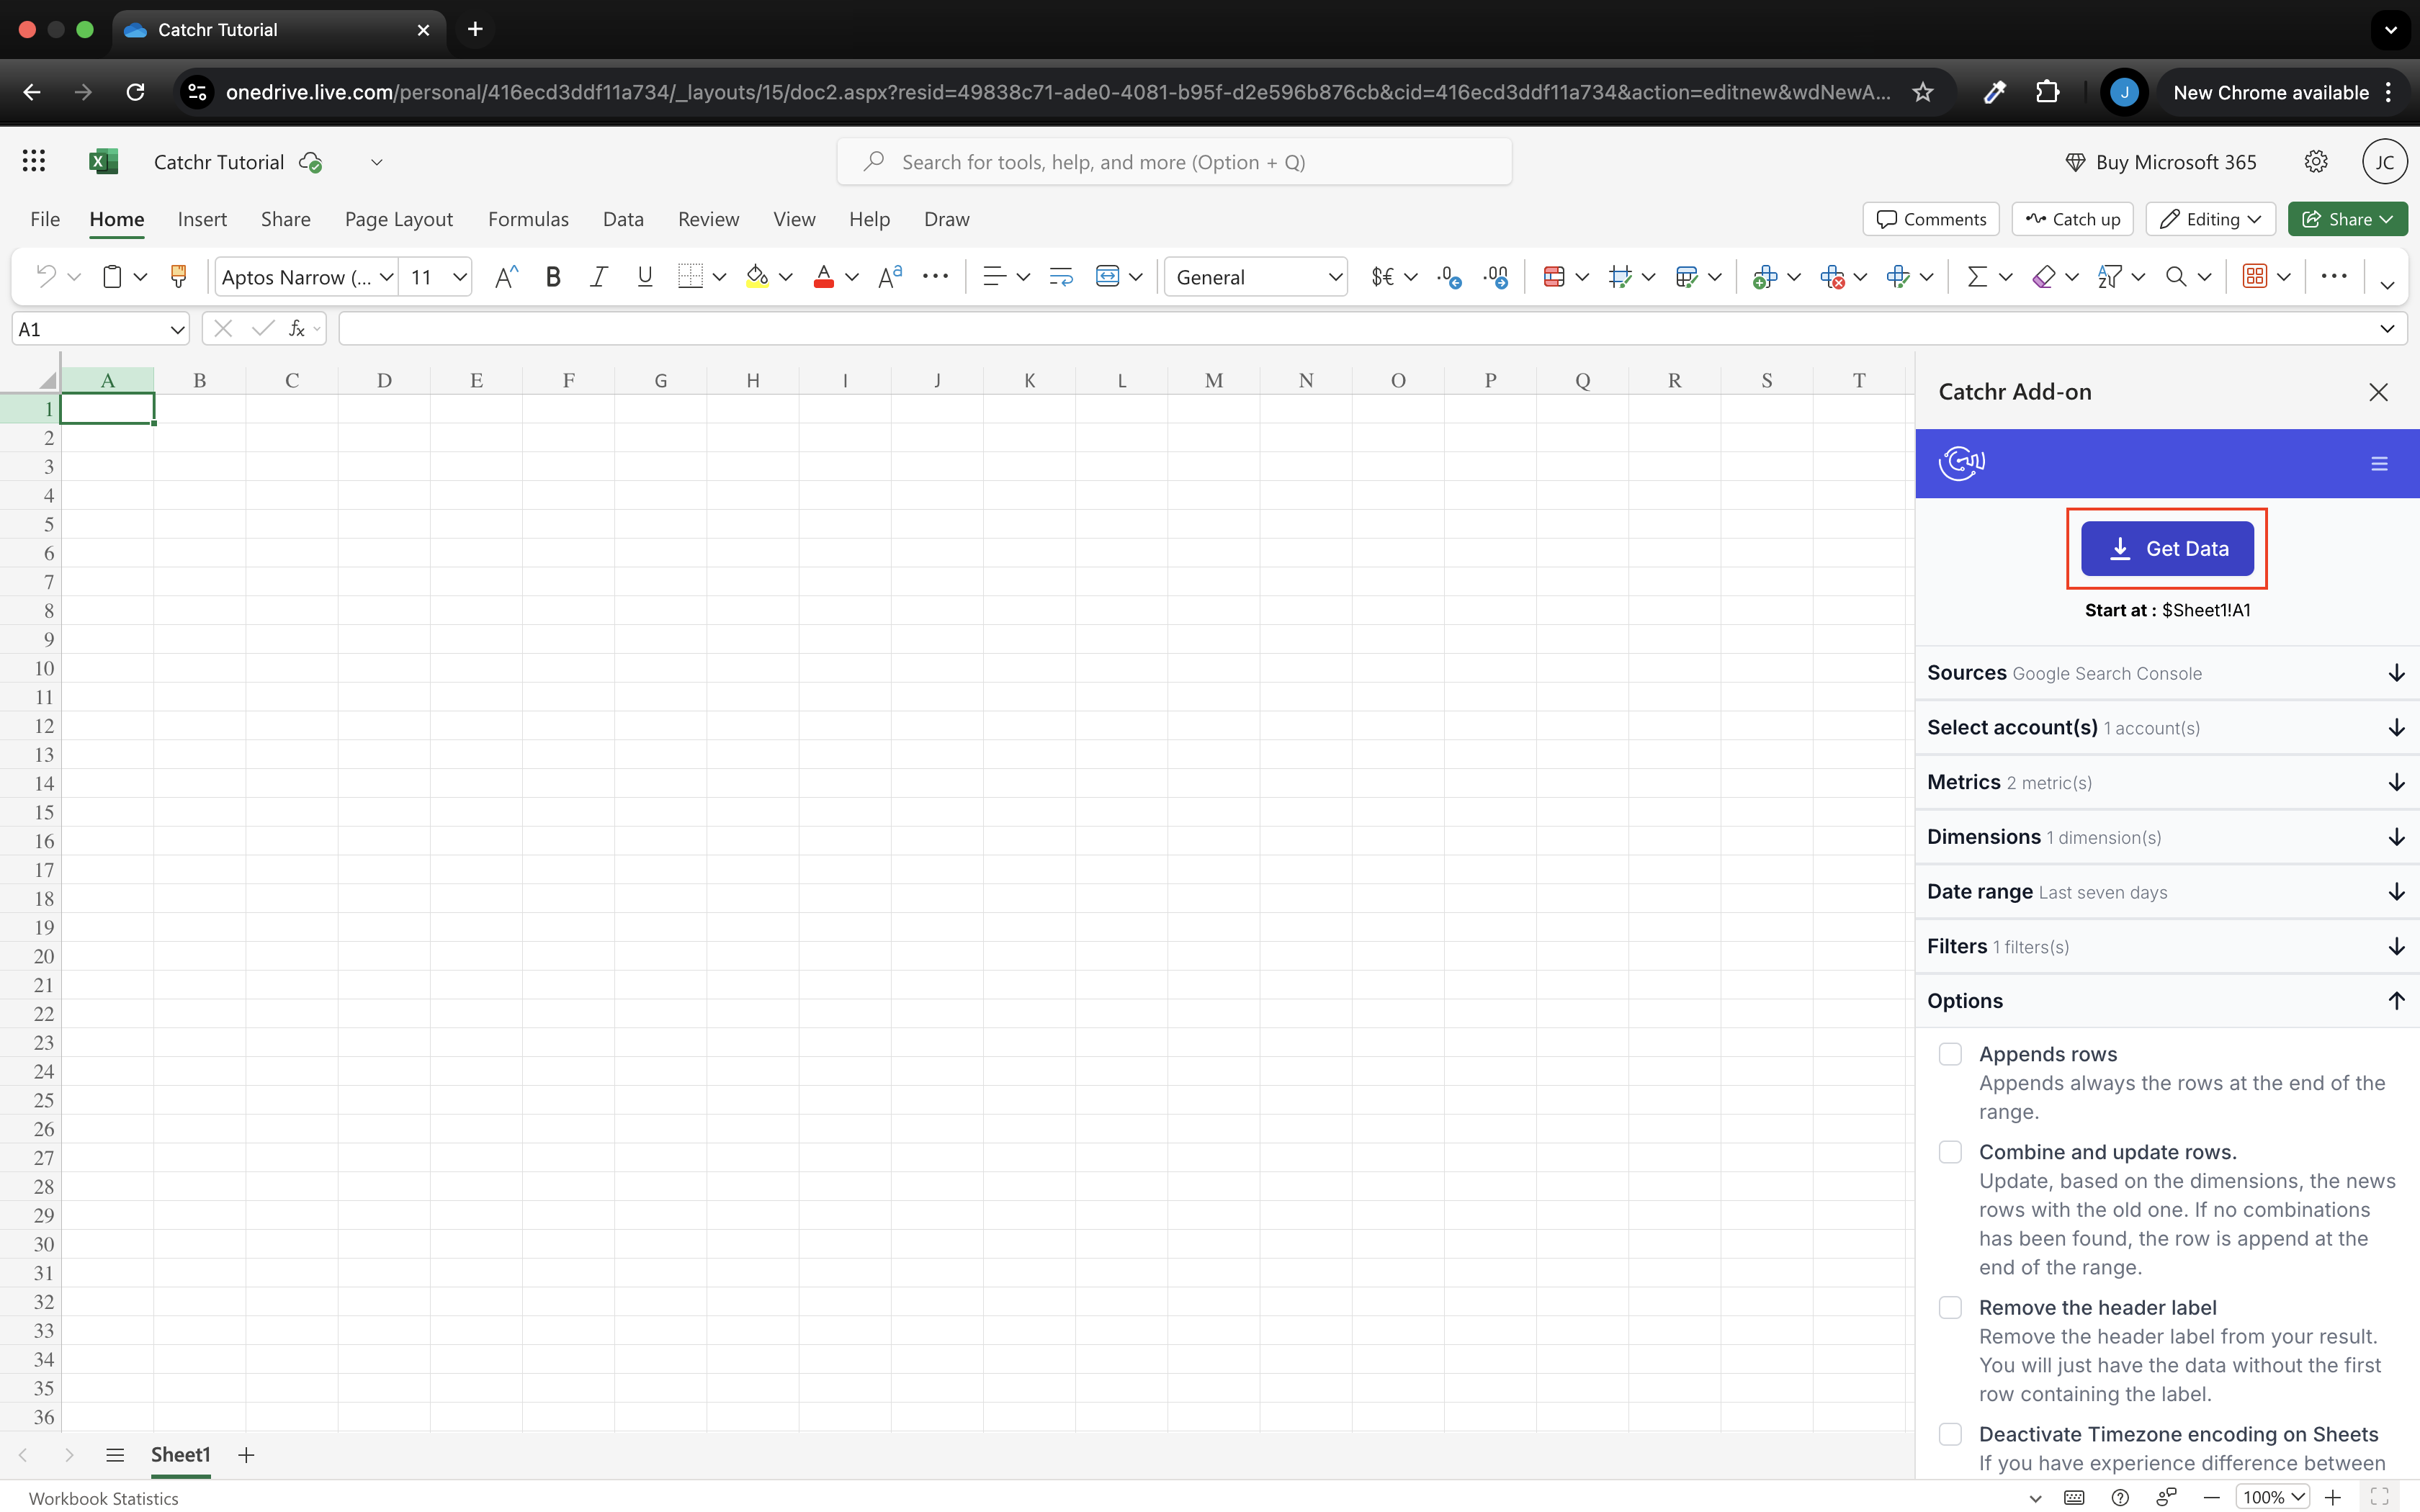Click the Paste clipboard icon
Image resolution: width=2420 pixels, height=1512 pixels.
(113, 277)
